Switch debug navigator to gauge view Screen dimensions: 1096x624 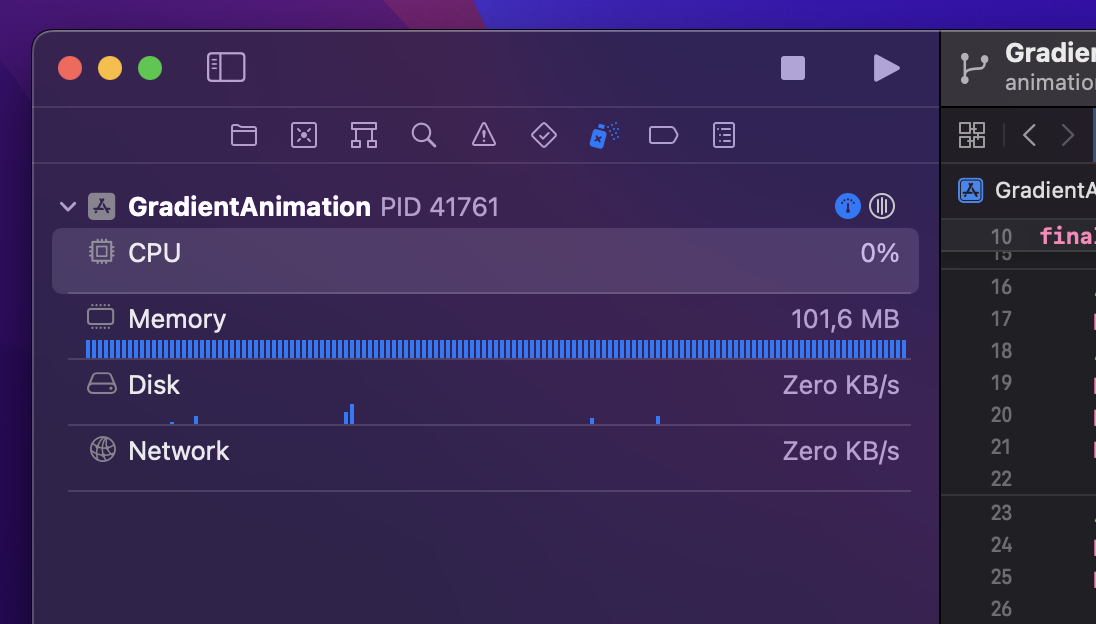pos(847,206)
